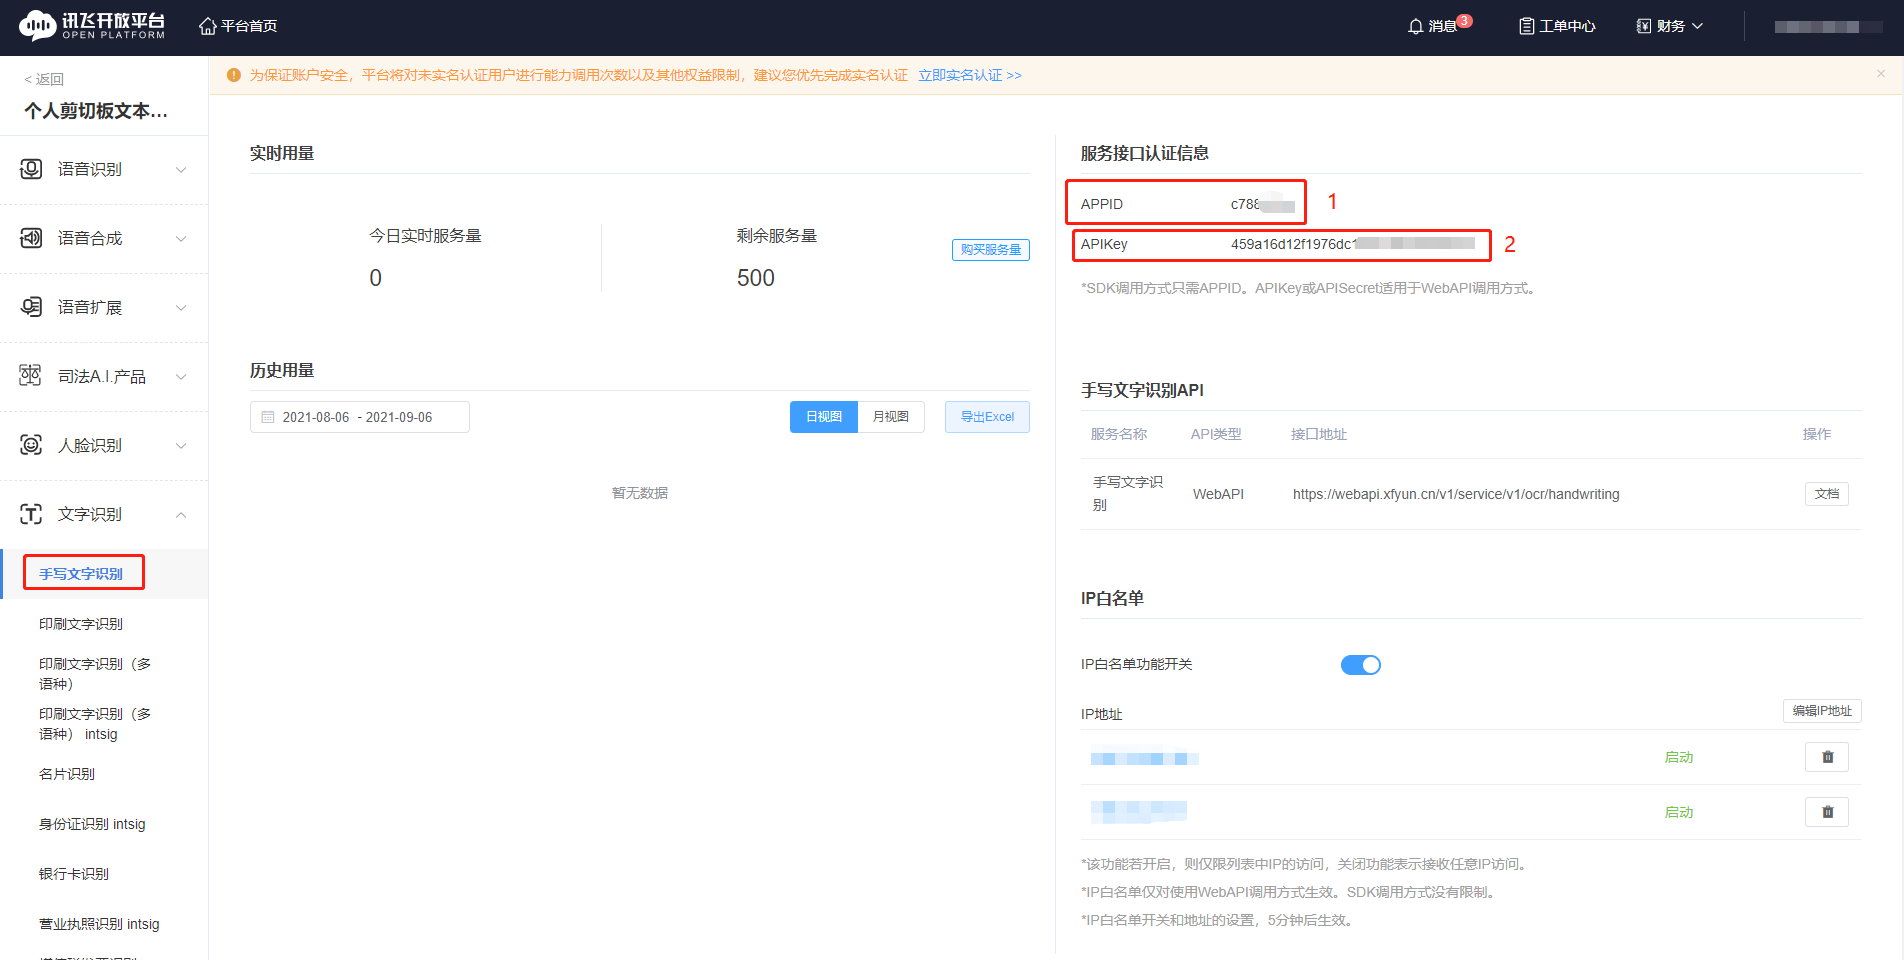The height and width of the screenshot is (960, 1904).
Task: Click the 讯飞开放平台 logo
Action: pos(90,25)
